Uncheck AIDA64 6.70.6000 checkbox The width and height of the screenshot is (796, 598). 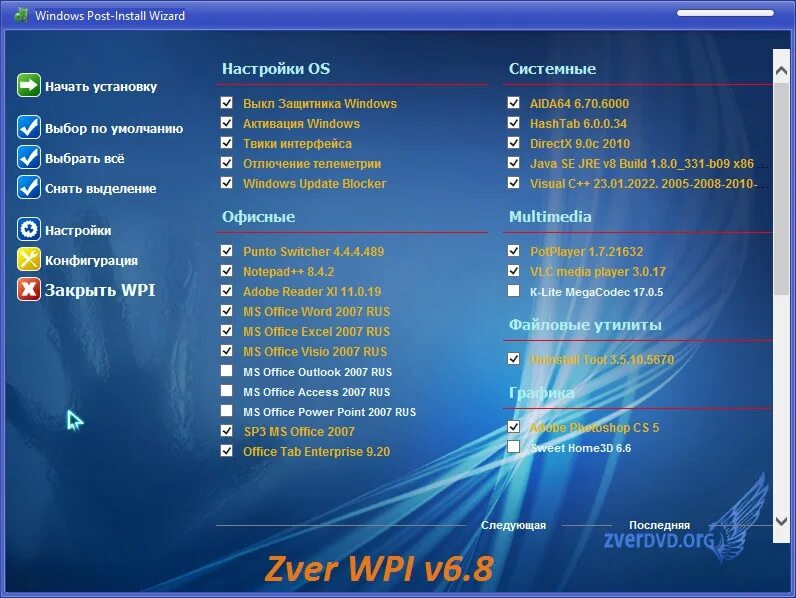[x=513, y=103]
